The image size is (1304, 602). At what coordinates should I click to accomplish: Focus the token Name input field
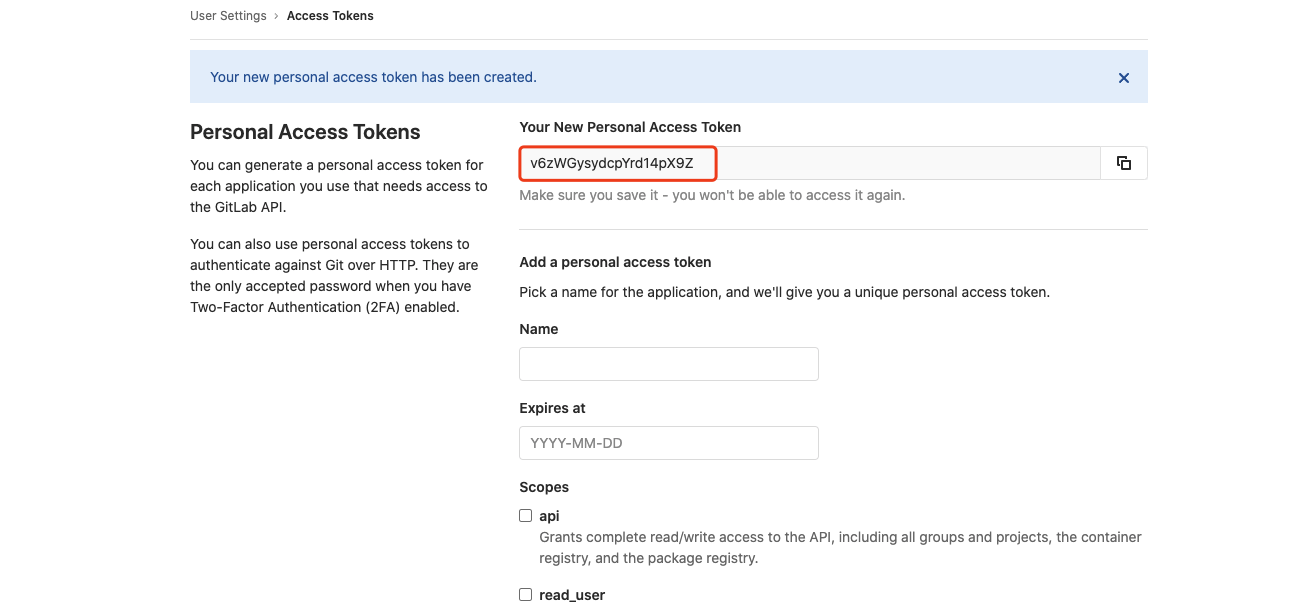668,364
